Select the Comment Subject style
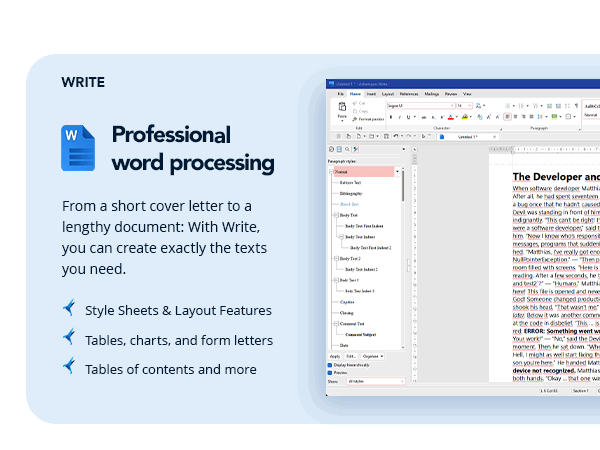This screenshot has width=600, height=450. click(361, 335)
